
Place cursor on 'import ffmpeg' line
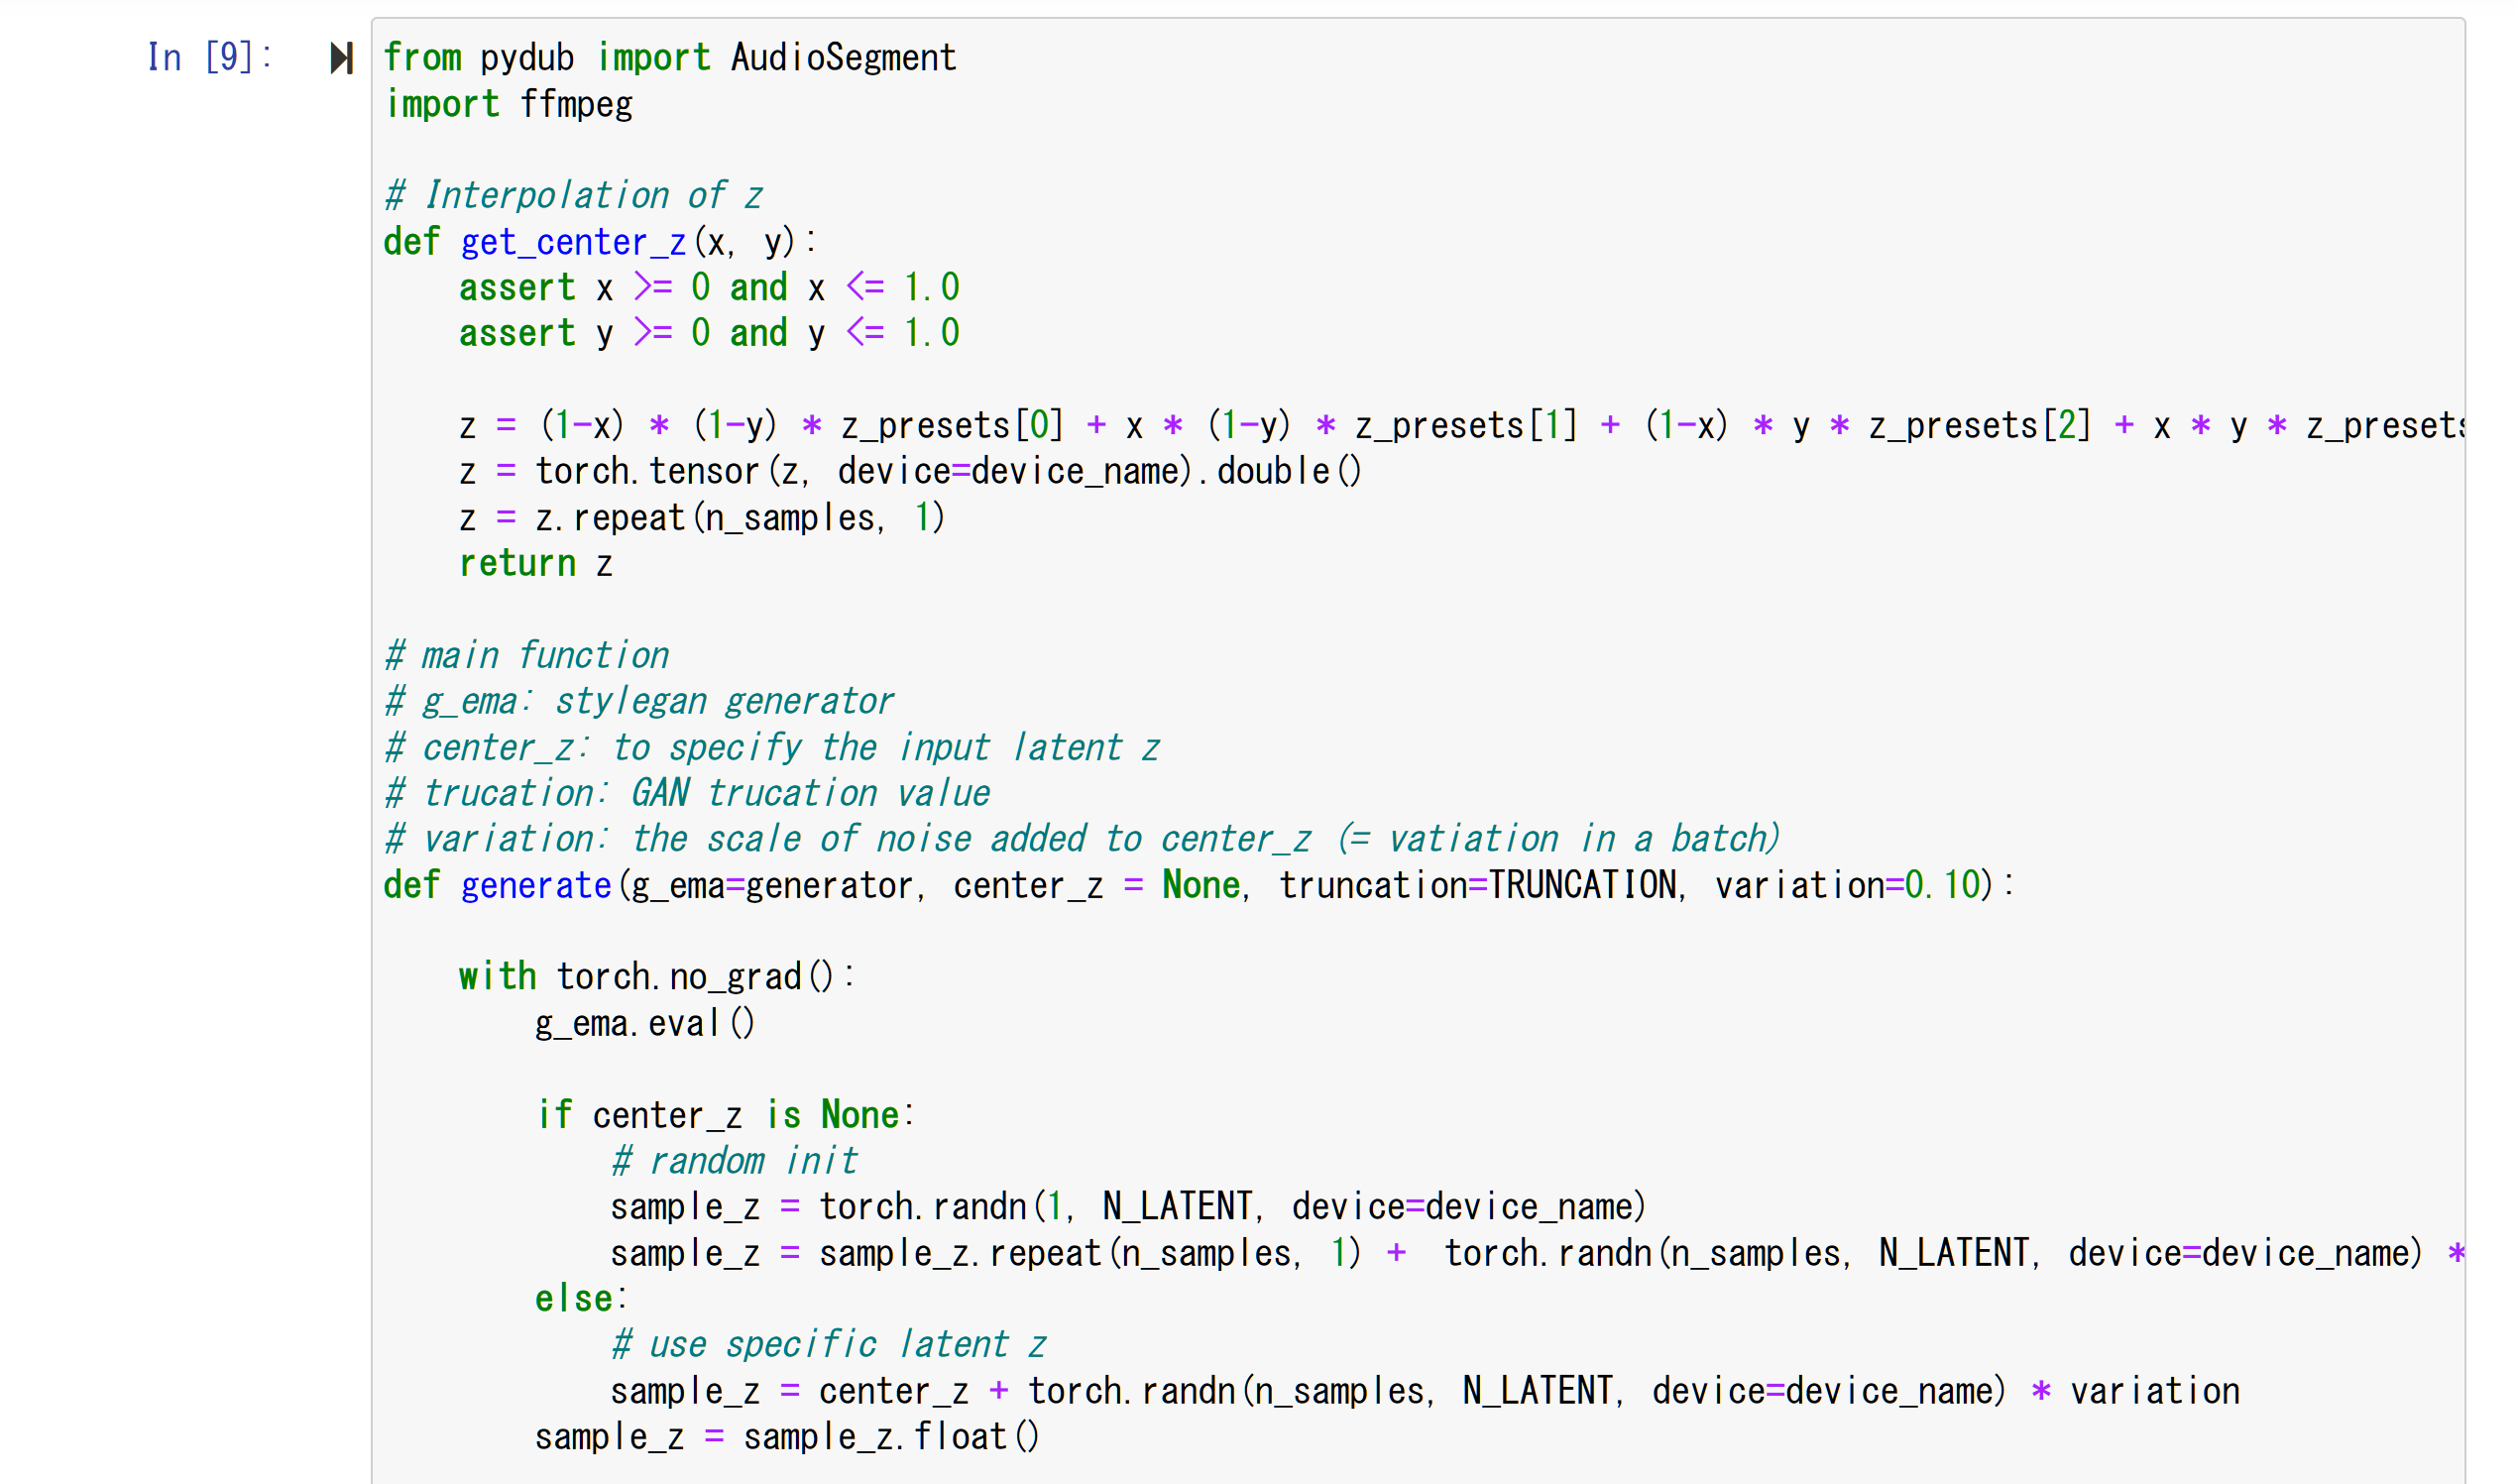click(x=509, y=105)
